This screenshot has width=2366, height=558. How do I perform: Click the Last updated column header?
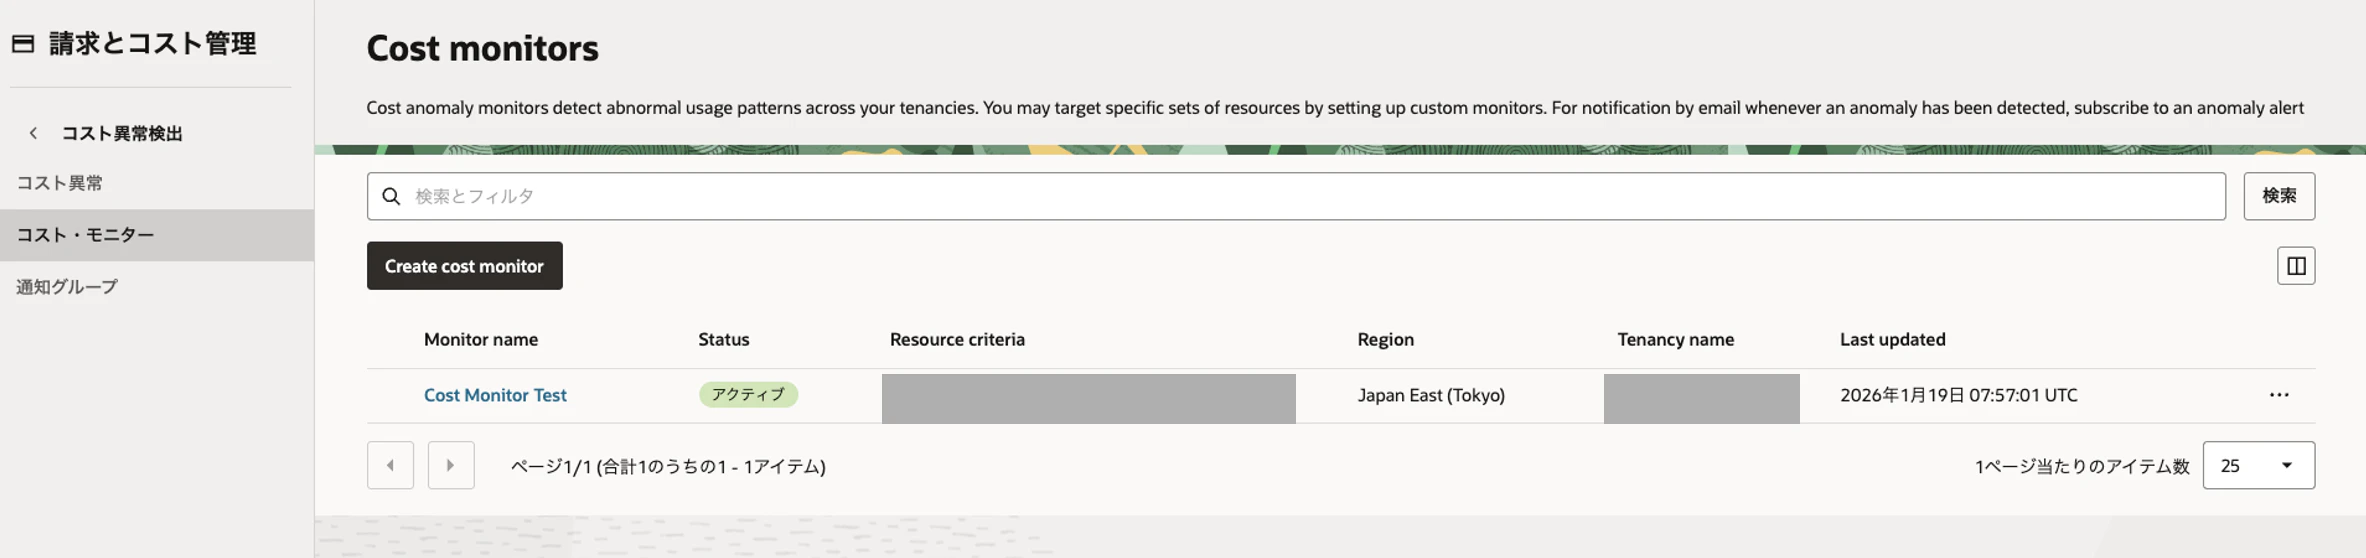click(1892, 339)
